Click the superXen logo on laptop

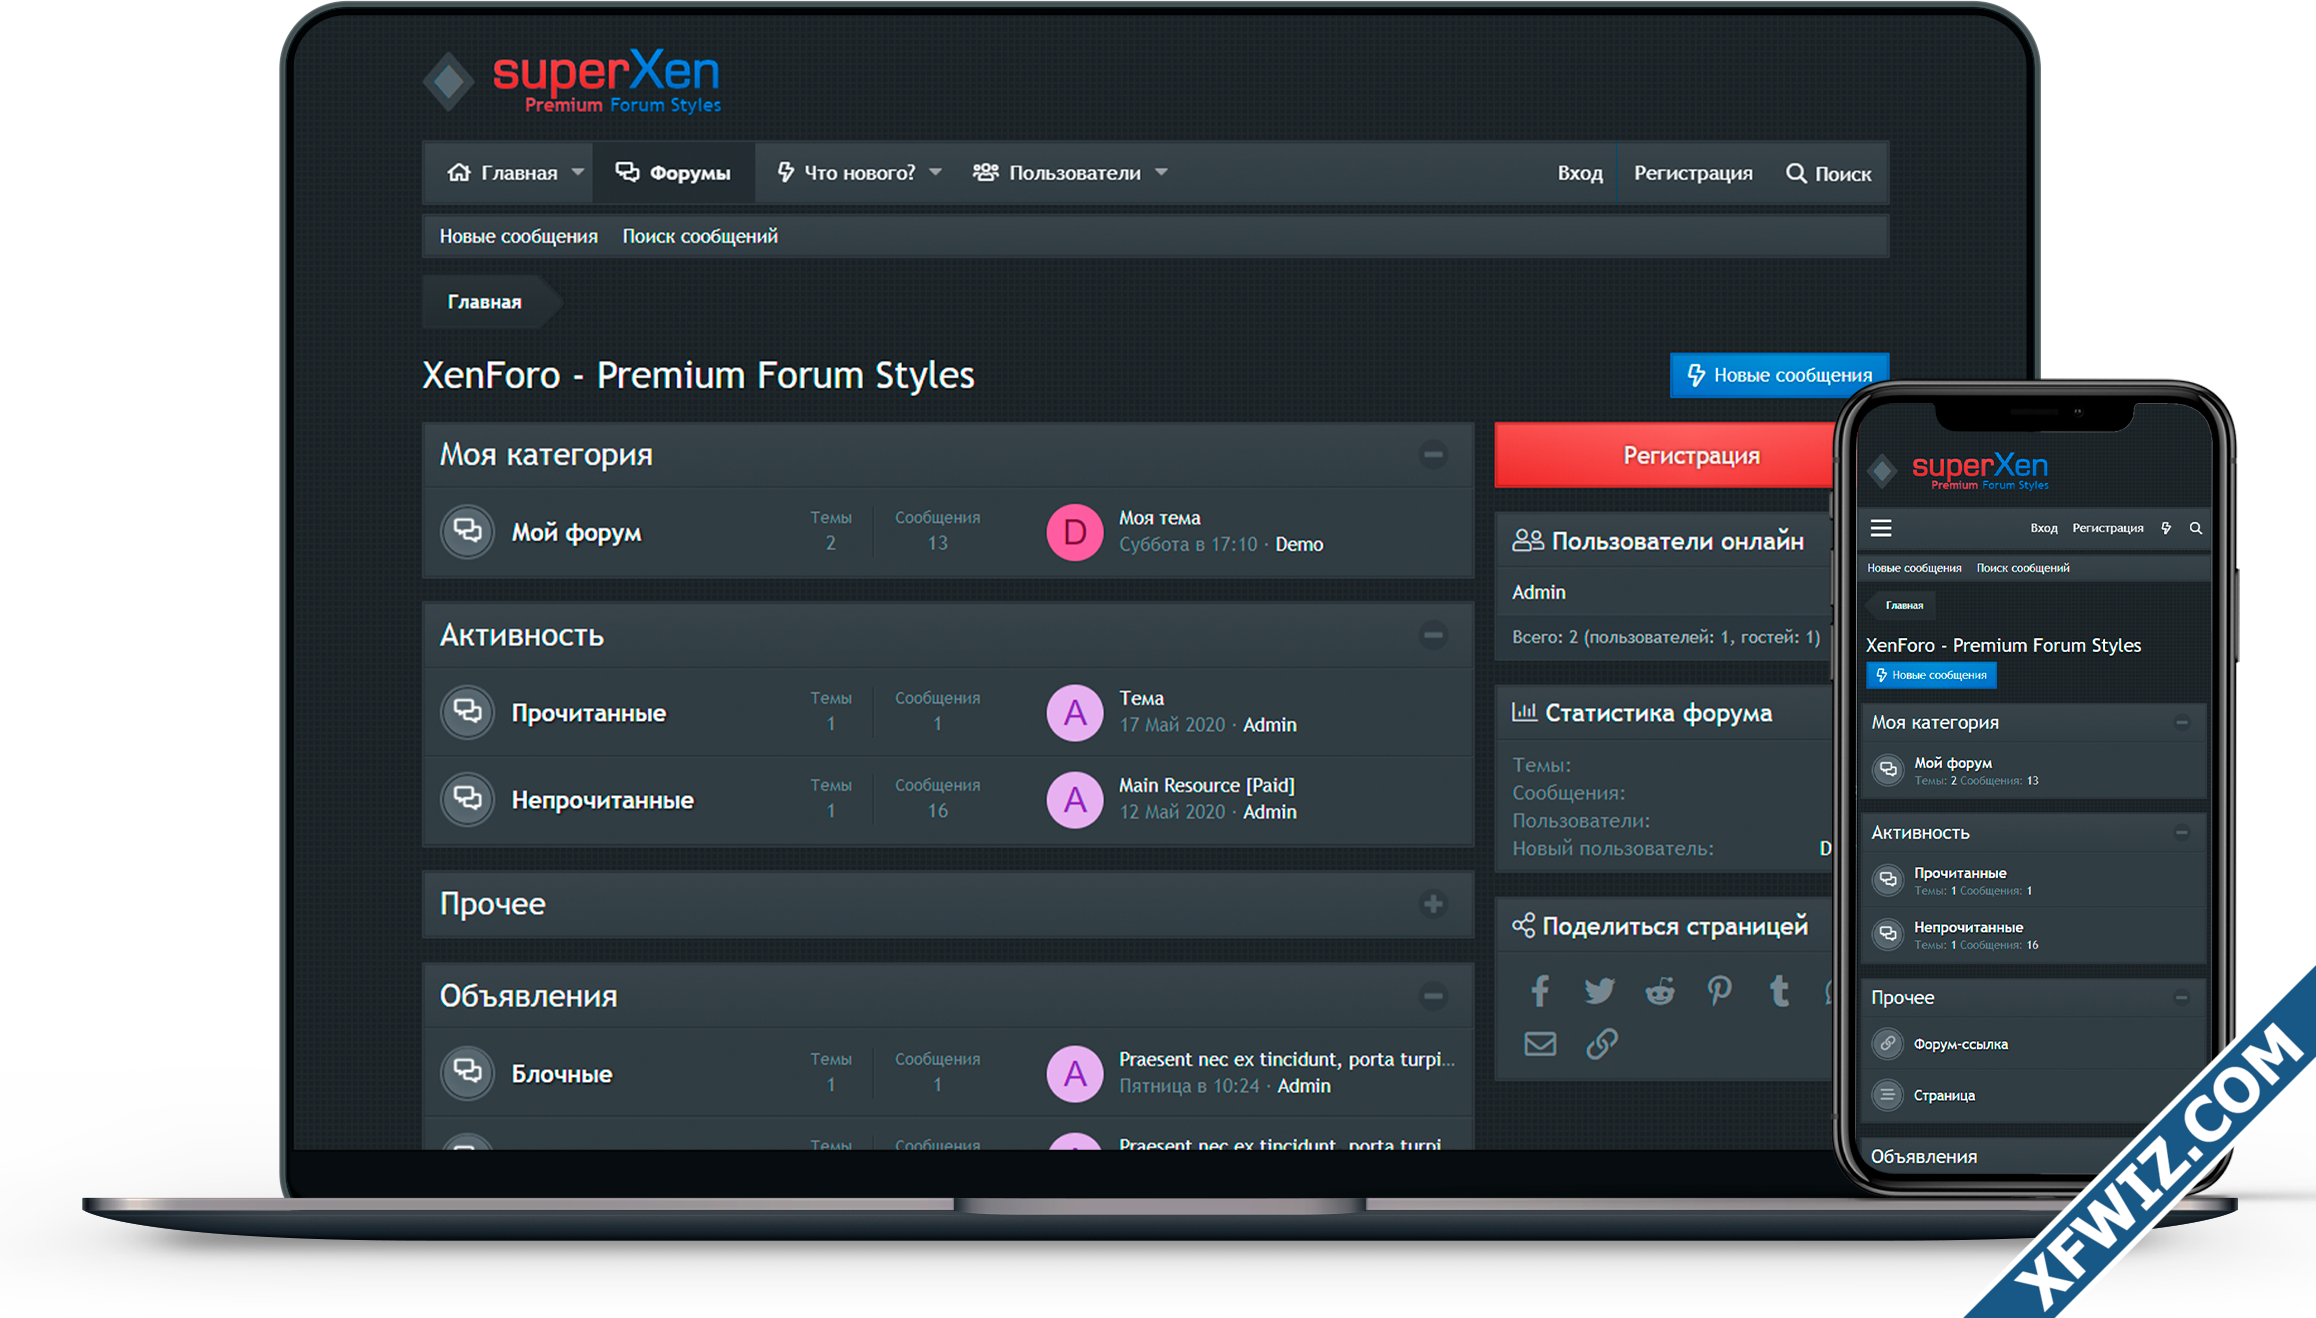[573, 82]
